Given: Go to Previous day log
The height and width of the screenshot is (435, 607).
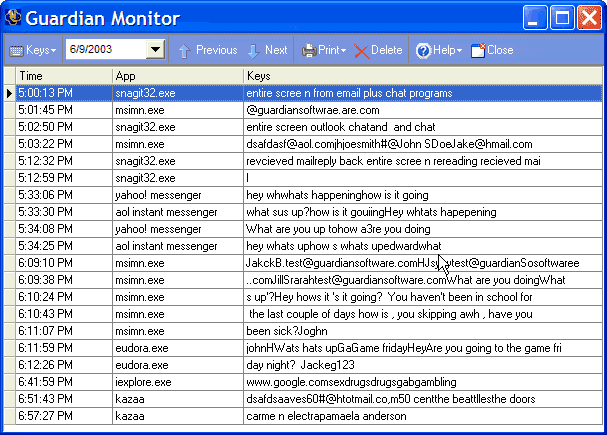Looking at the screenshot, I should [x=208, y=50].
